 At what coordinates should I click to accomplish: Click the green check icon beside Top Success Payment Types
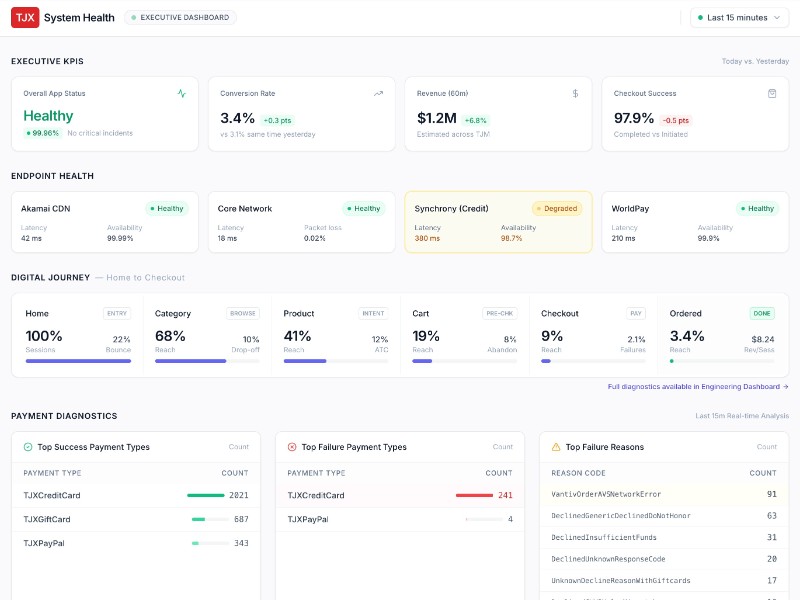point(28,447)
